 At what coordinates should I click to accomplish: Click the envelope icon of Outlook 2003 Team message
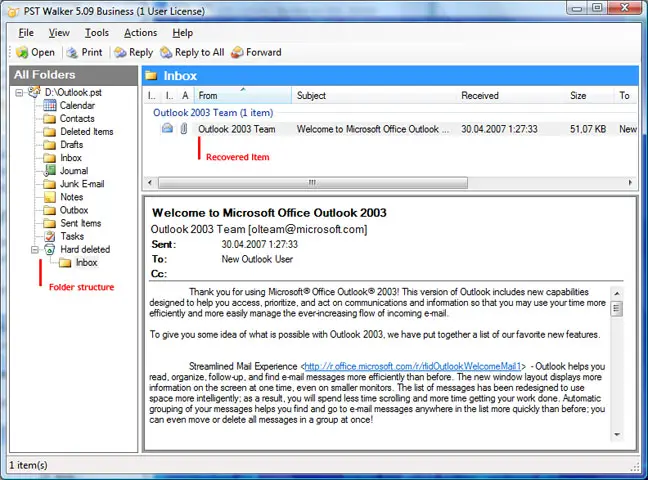click(x=167, y=129)
